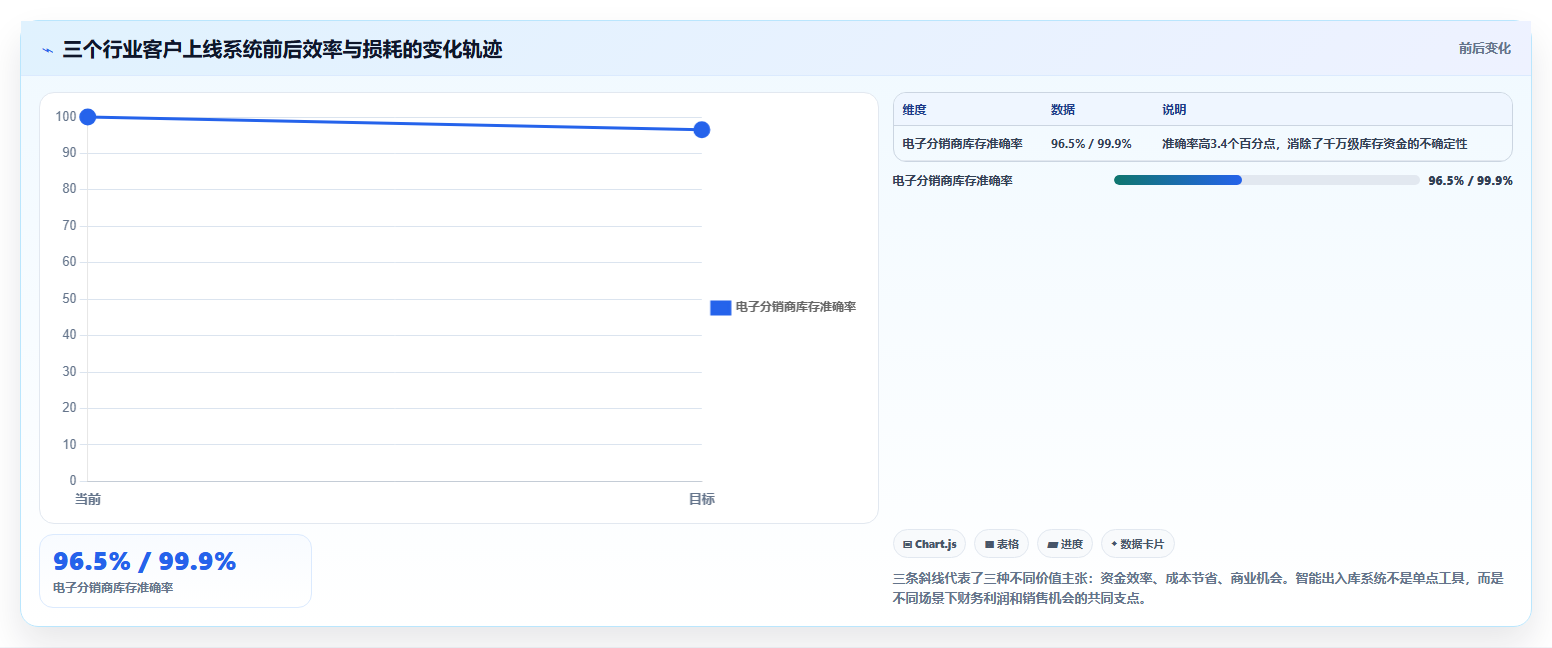This screenshot has width=1552, height=648.
Task: Click the 96.5% / 99.9% value beside the progress bar
Action: pyautogui.click(x=1470, y=181)
